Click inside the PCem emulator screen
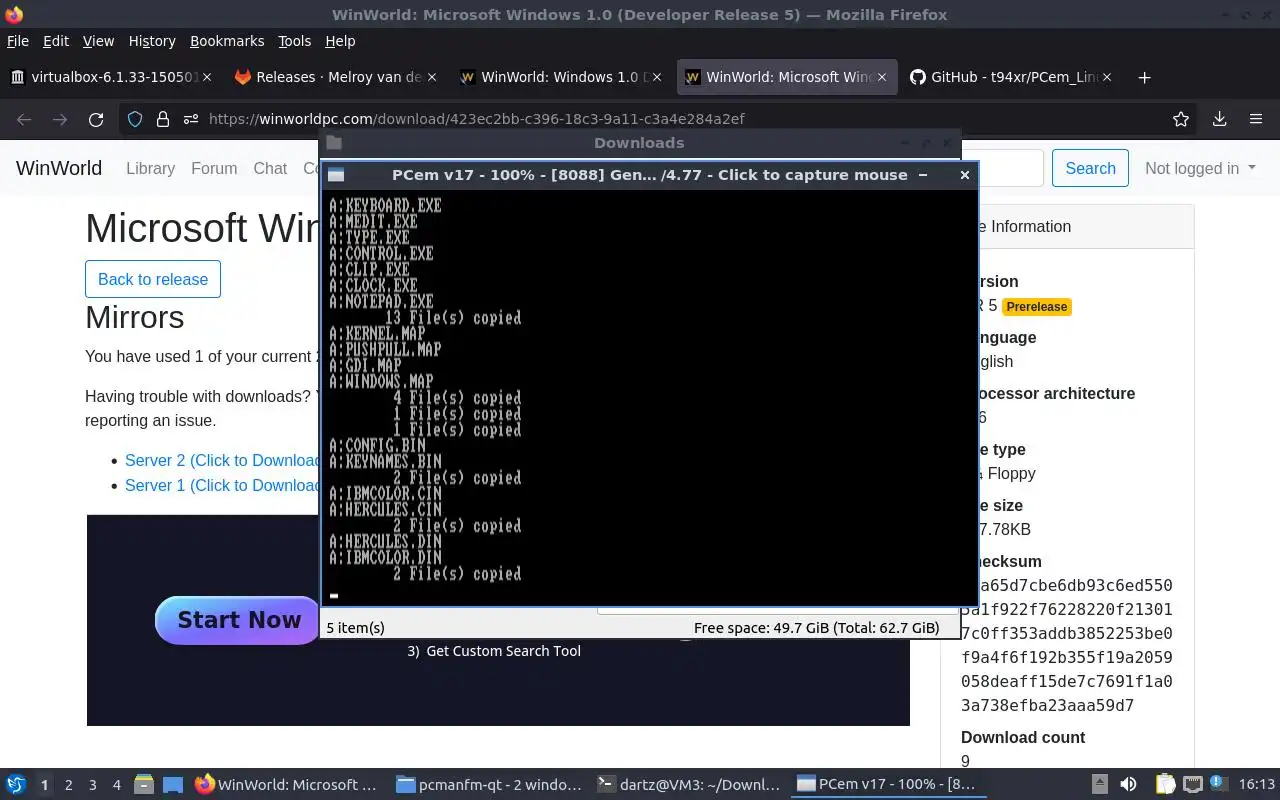Viewport: 1280px width, 800px height. [x=648, y=397]
